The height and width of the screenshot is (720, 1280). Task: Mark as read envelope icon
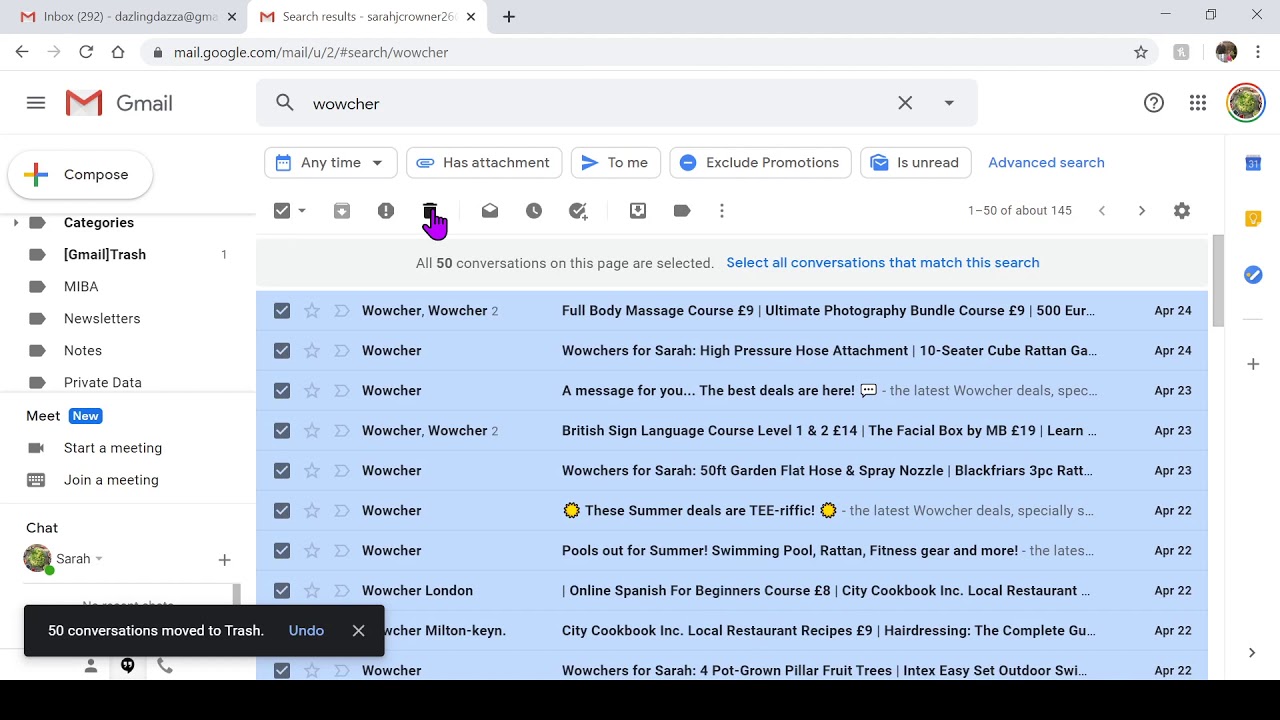(x=490, y=211)
